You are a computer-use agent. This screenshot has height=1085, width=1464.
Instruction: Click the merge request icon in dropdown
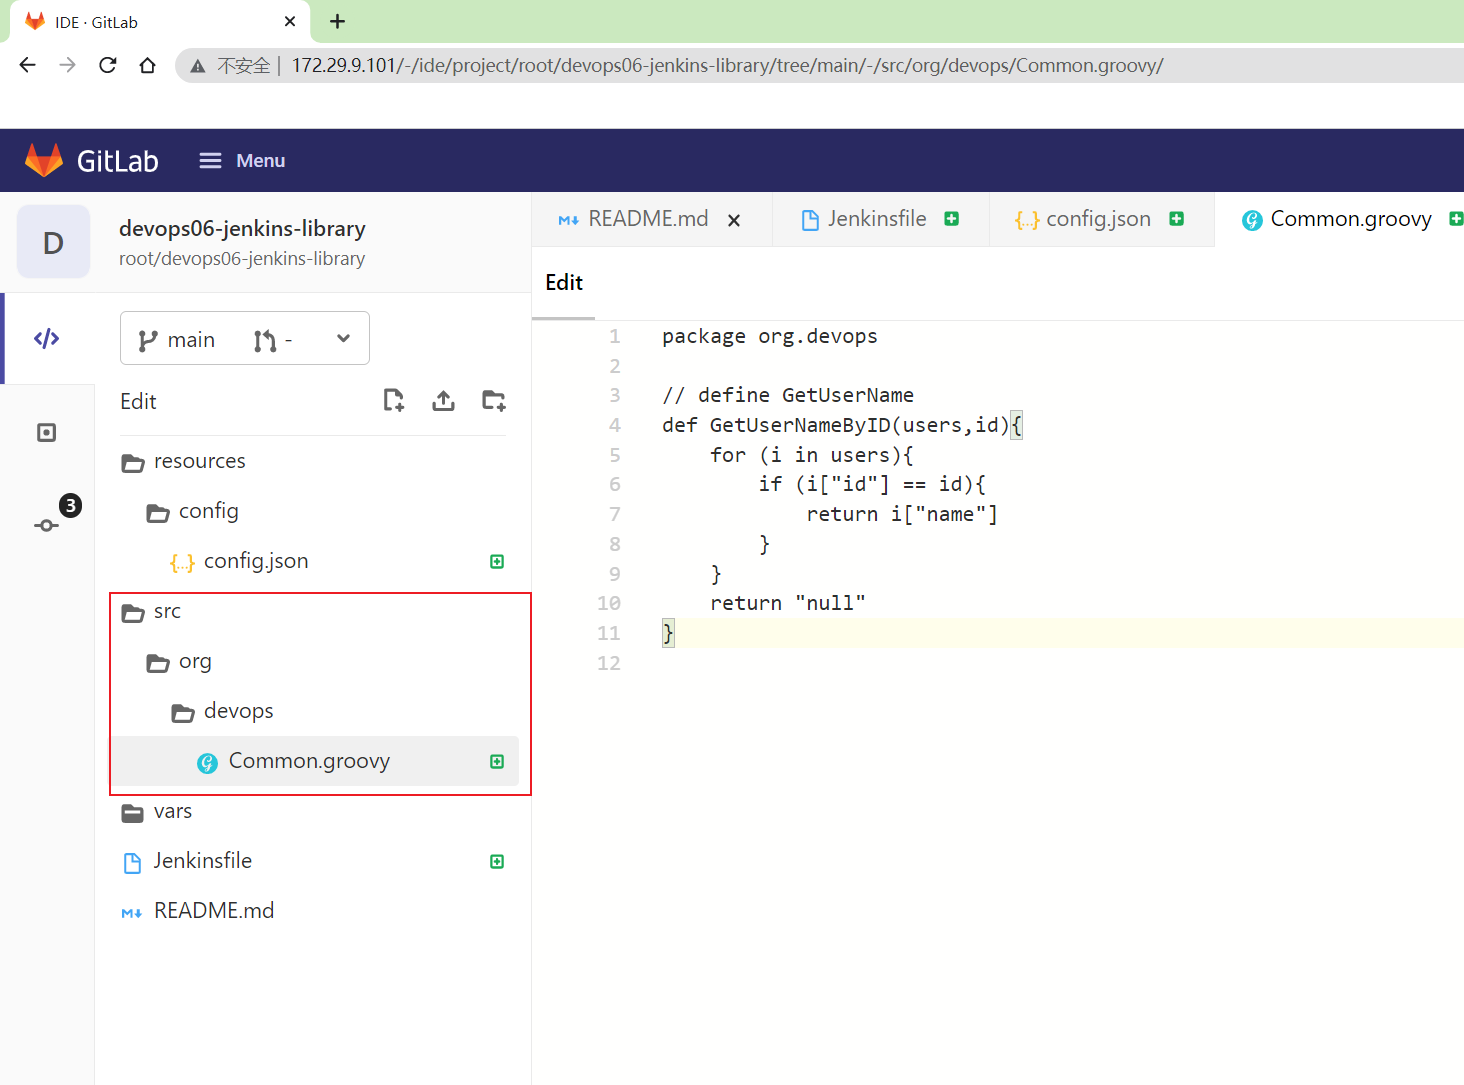pyautogui.click(x=265, y=341)
